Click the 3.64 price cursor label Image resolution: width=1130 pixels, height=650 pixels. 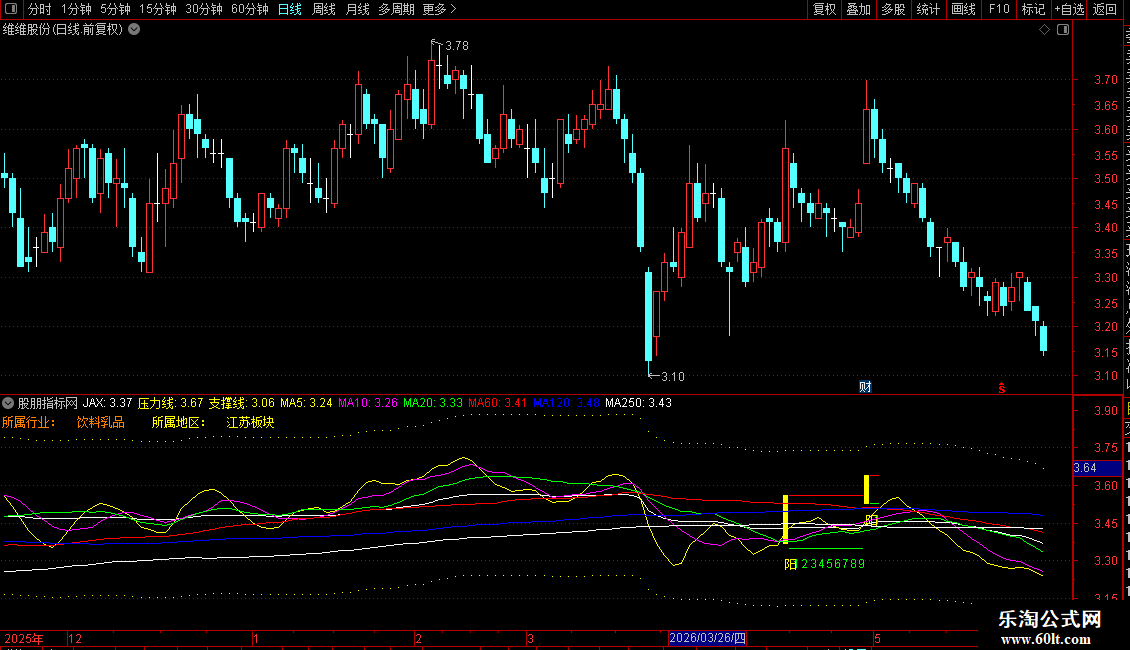[x=1097, y=468]
